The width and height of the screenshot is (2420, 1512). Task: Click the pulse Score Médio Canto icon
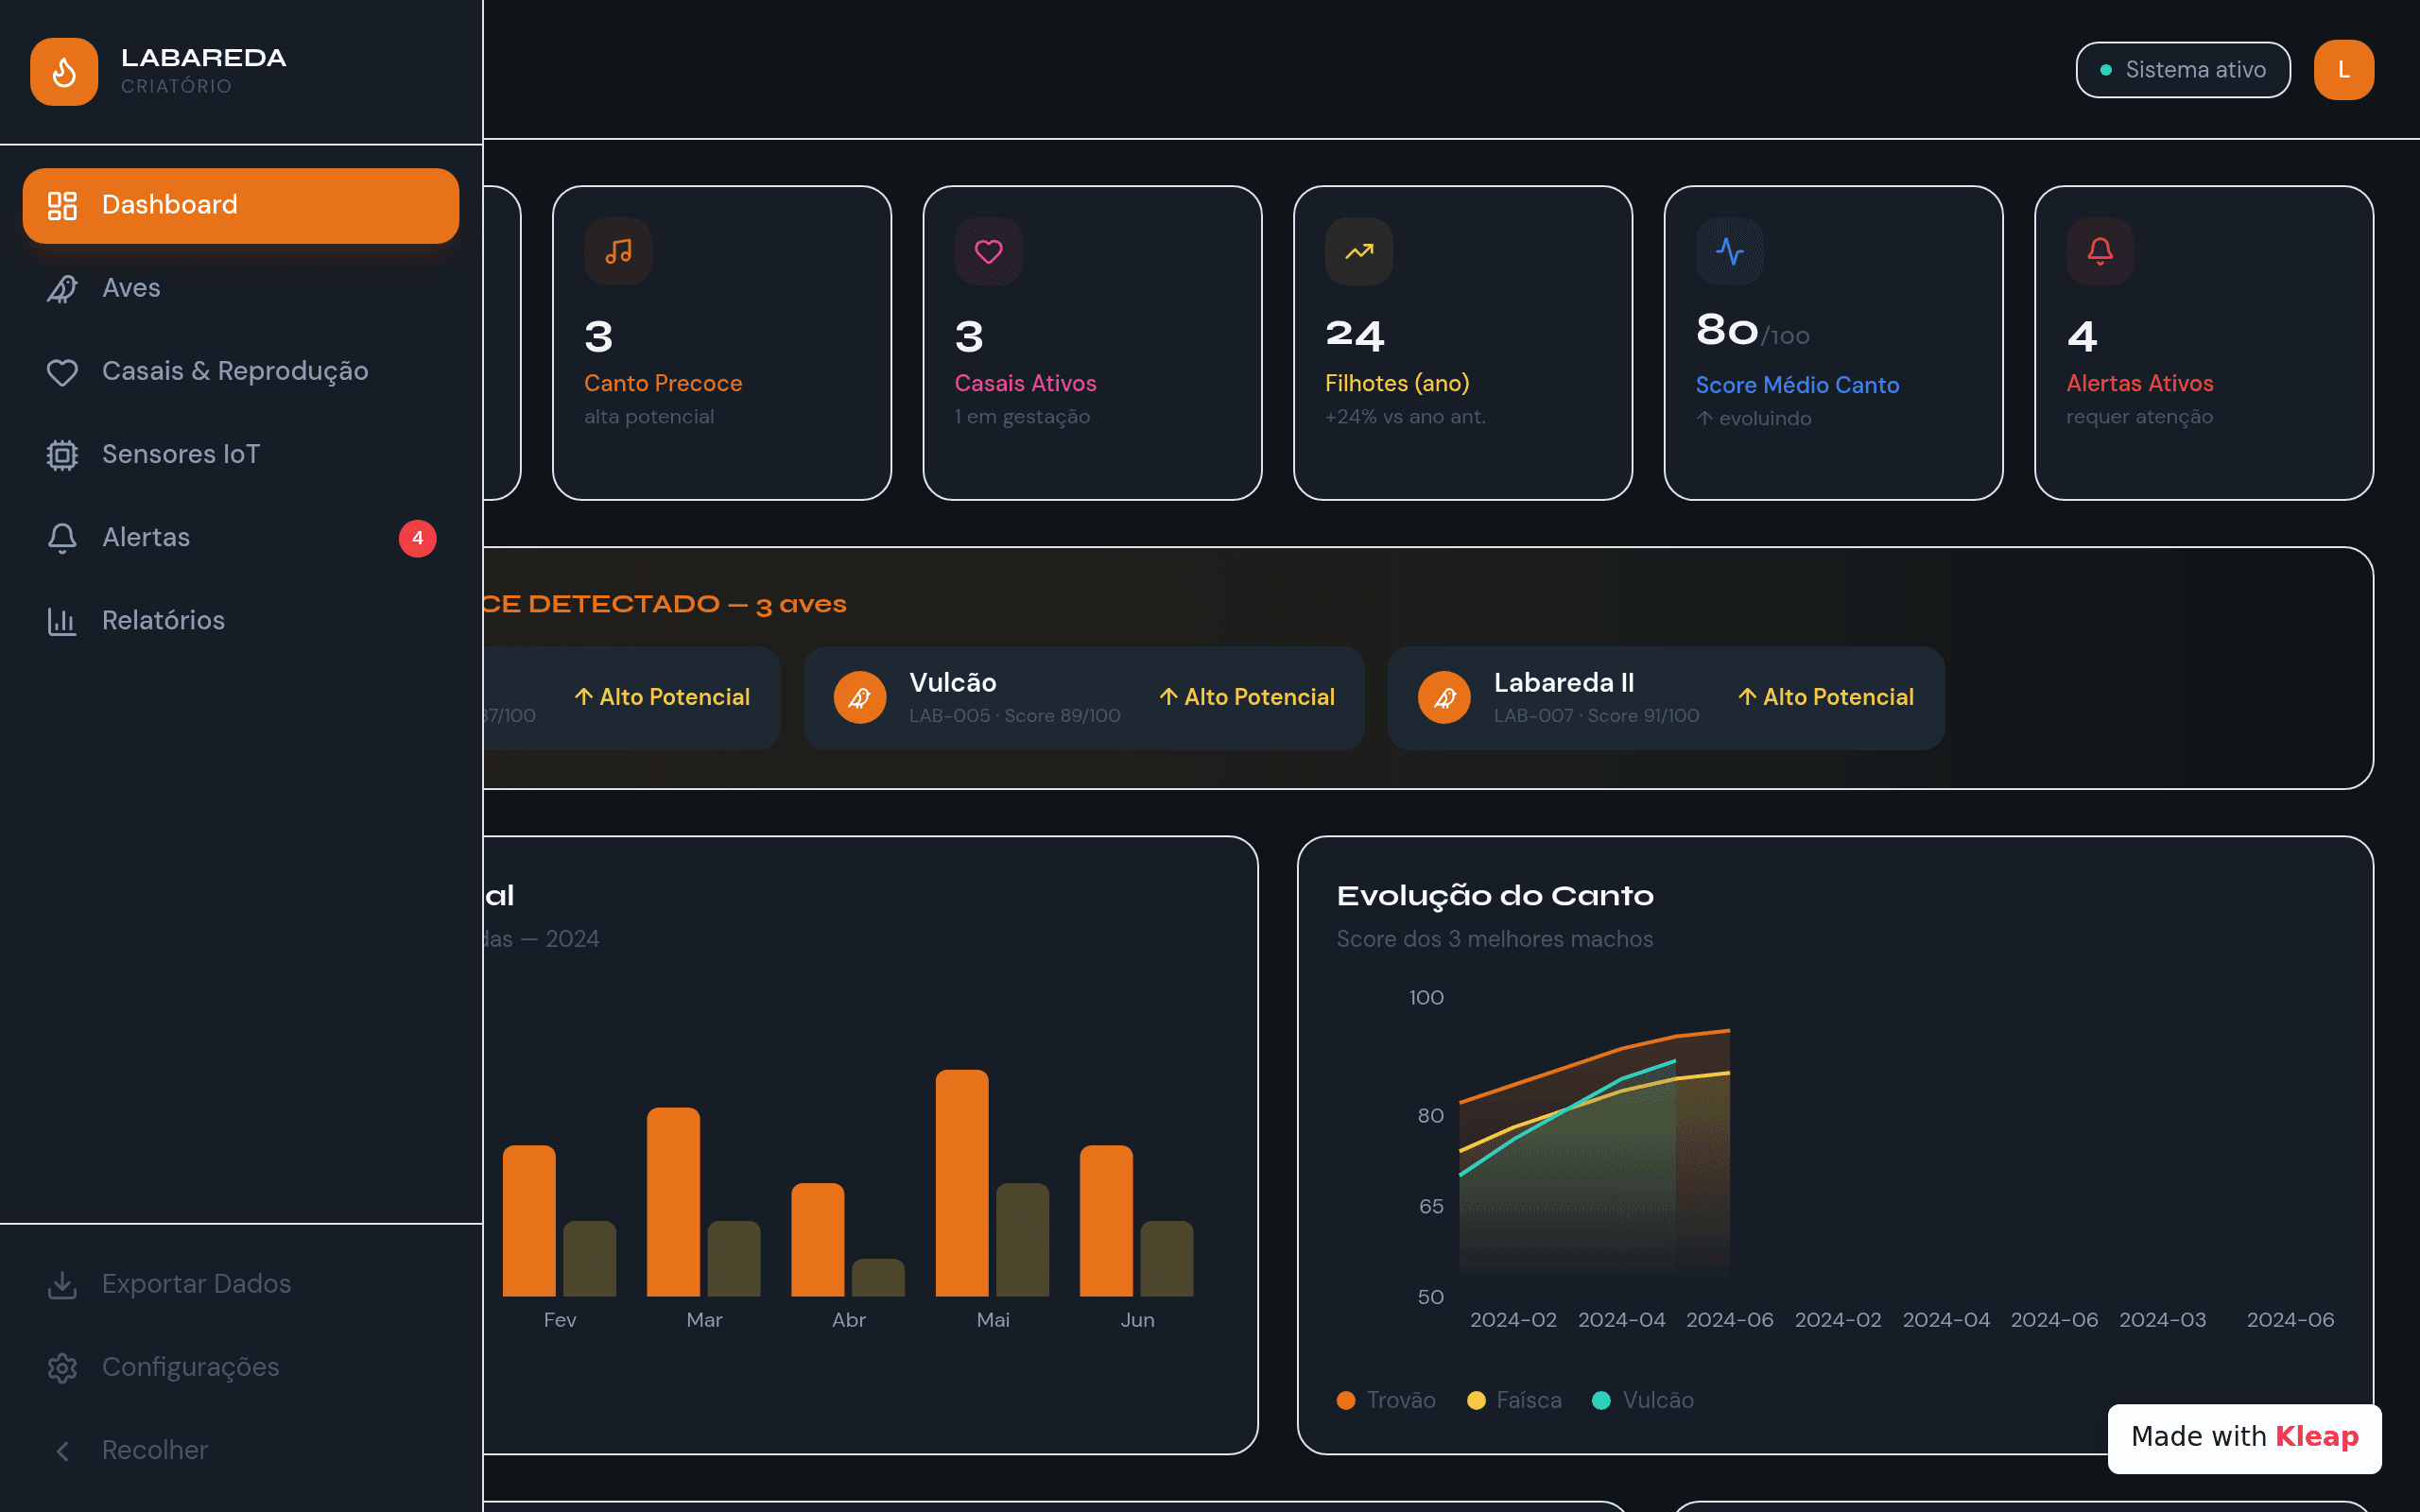click(x=1729, y=251)
